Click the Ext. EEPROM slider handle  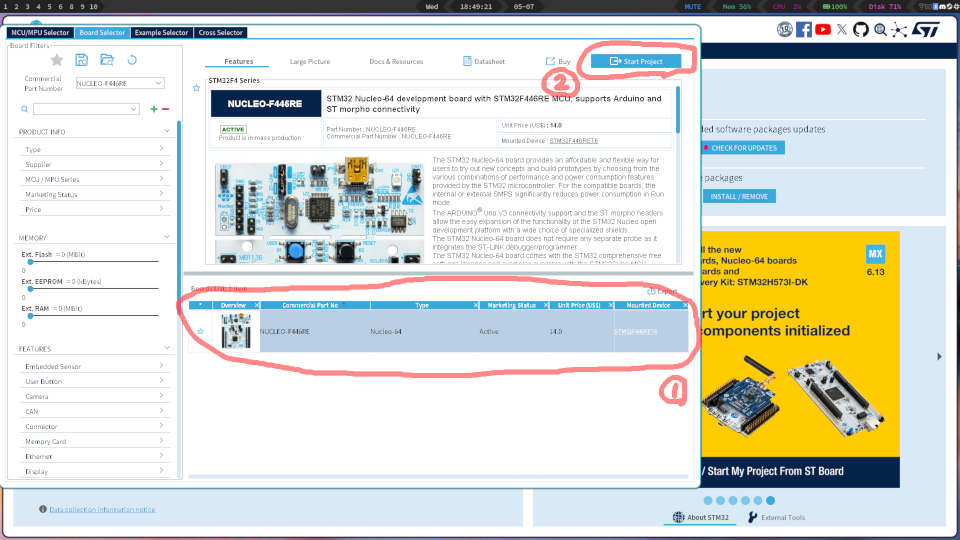pos(30,289)
